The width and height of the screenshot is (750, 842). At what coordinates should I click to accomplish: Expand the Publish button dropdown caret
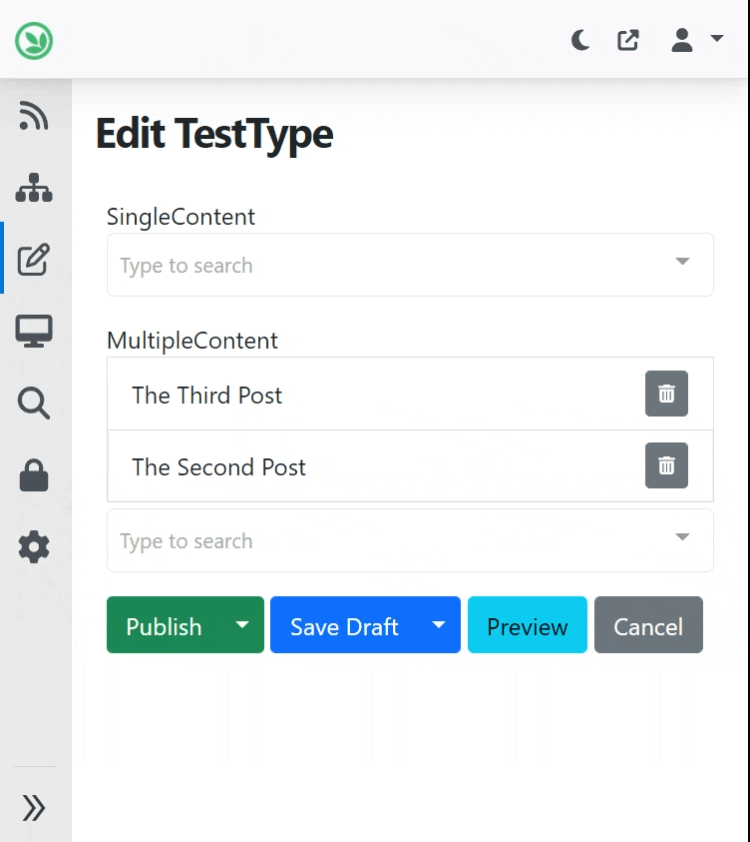point(241,625)
